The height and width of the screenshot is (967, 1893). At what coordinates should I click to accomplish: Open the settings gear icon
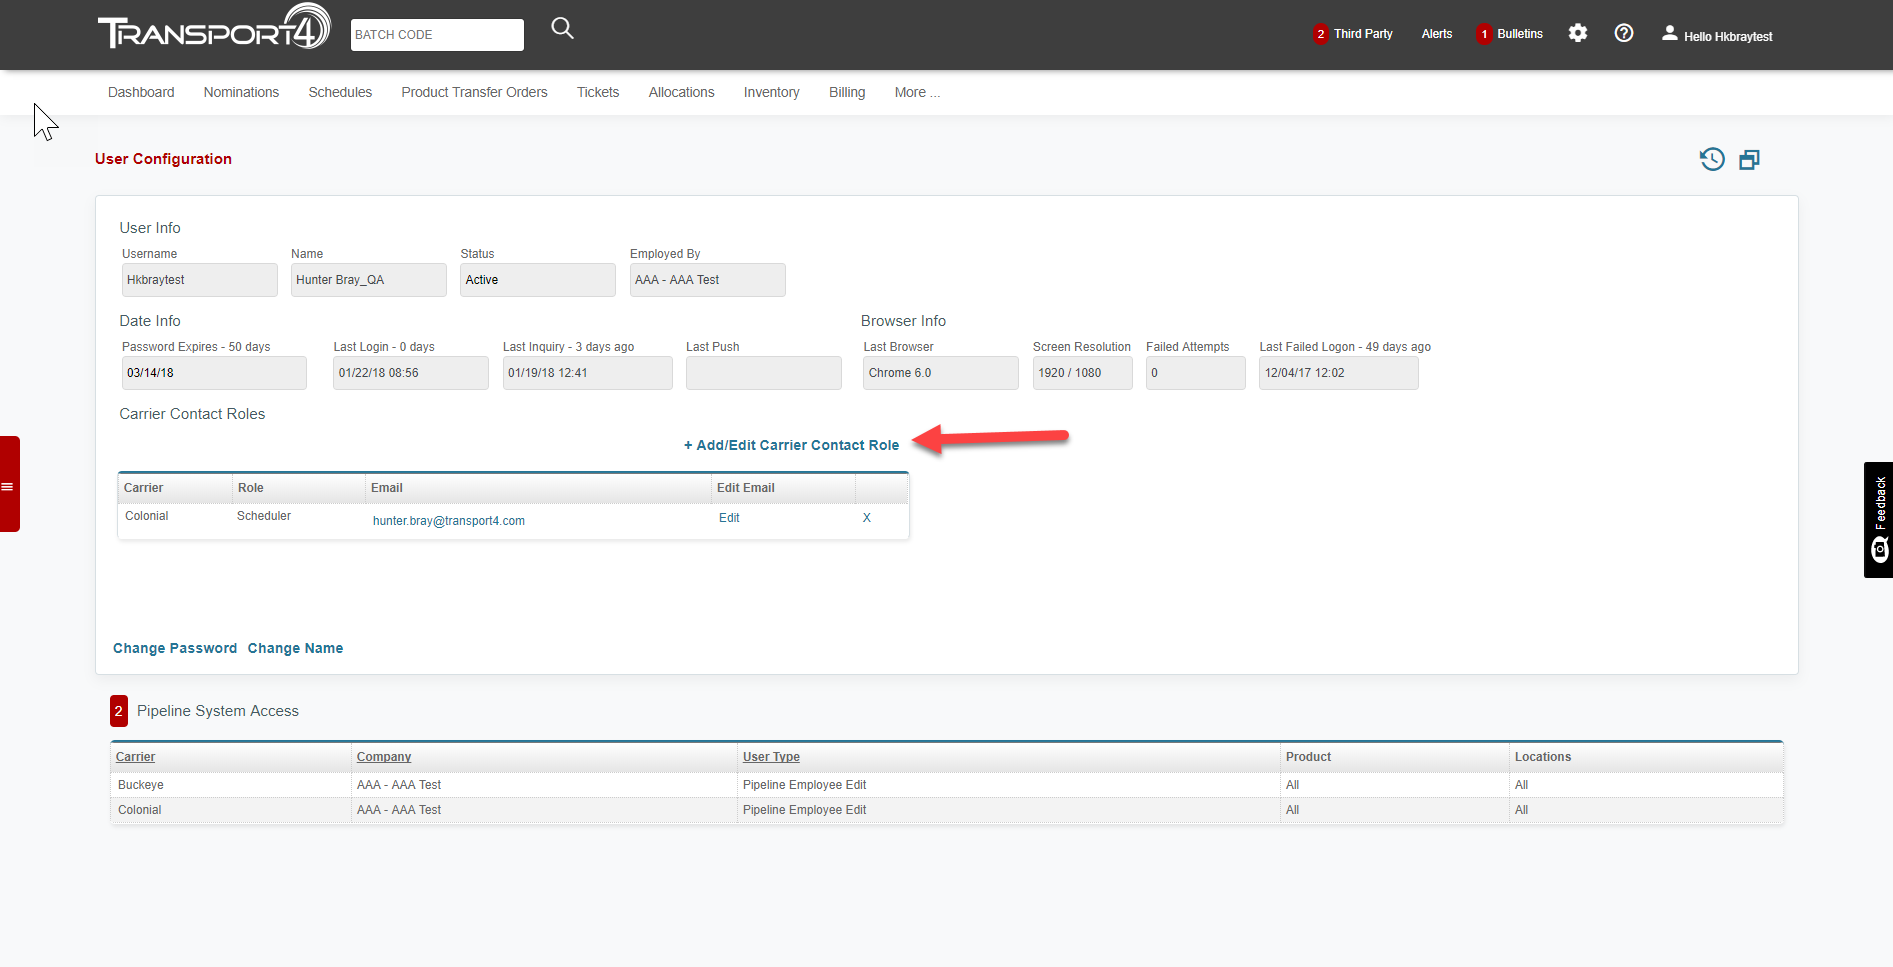(x=1578, y=33)
